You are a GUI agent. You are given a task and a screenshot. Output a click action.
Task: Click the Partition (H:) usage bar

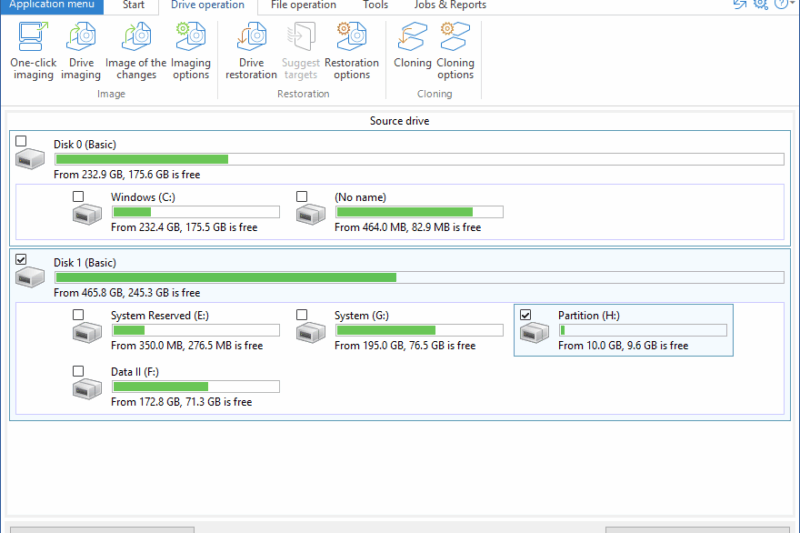643,330
